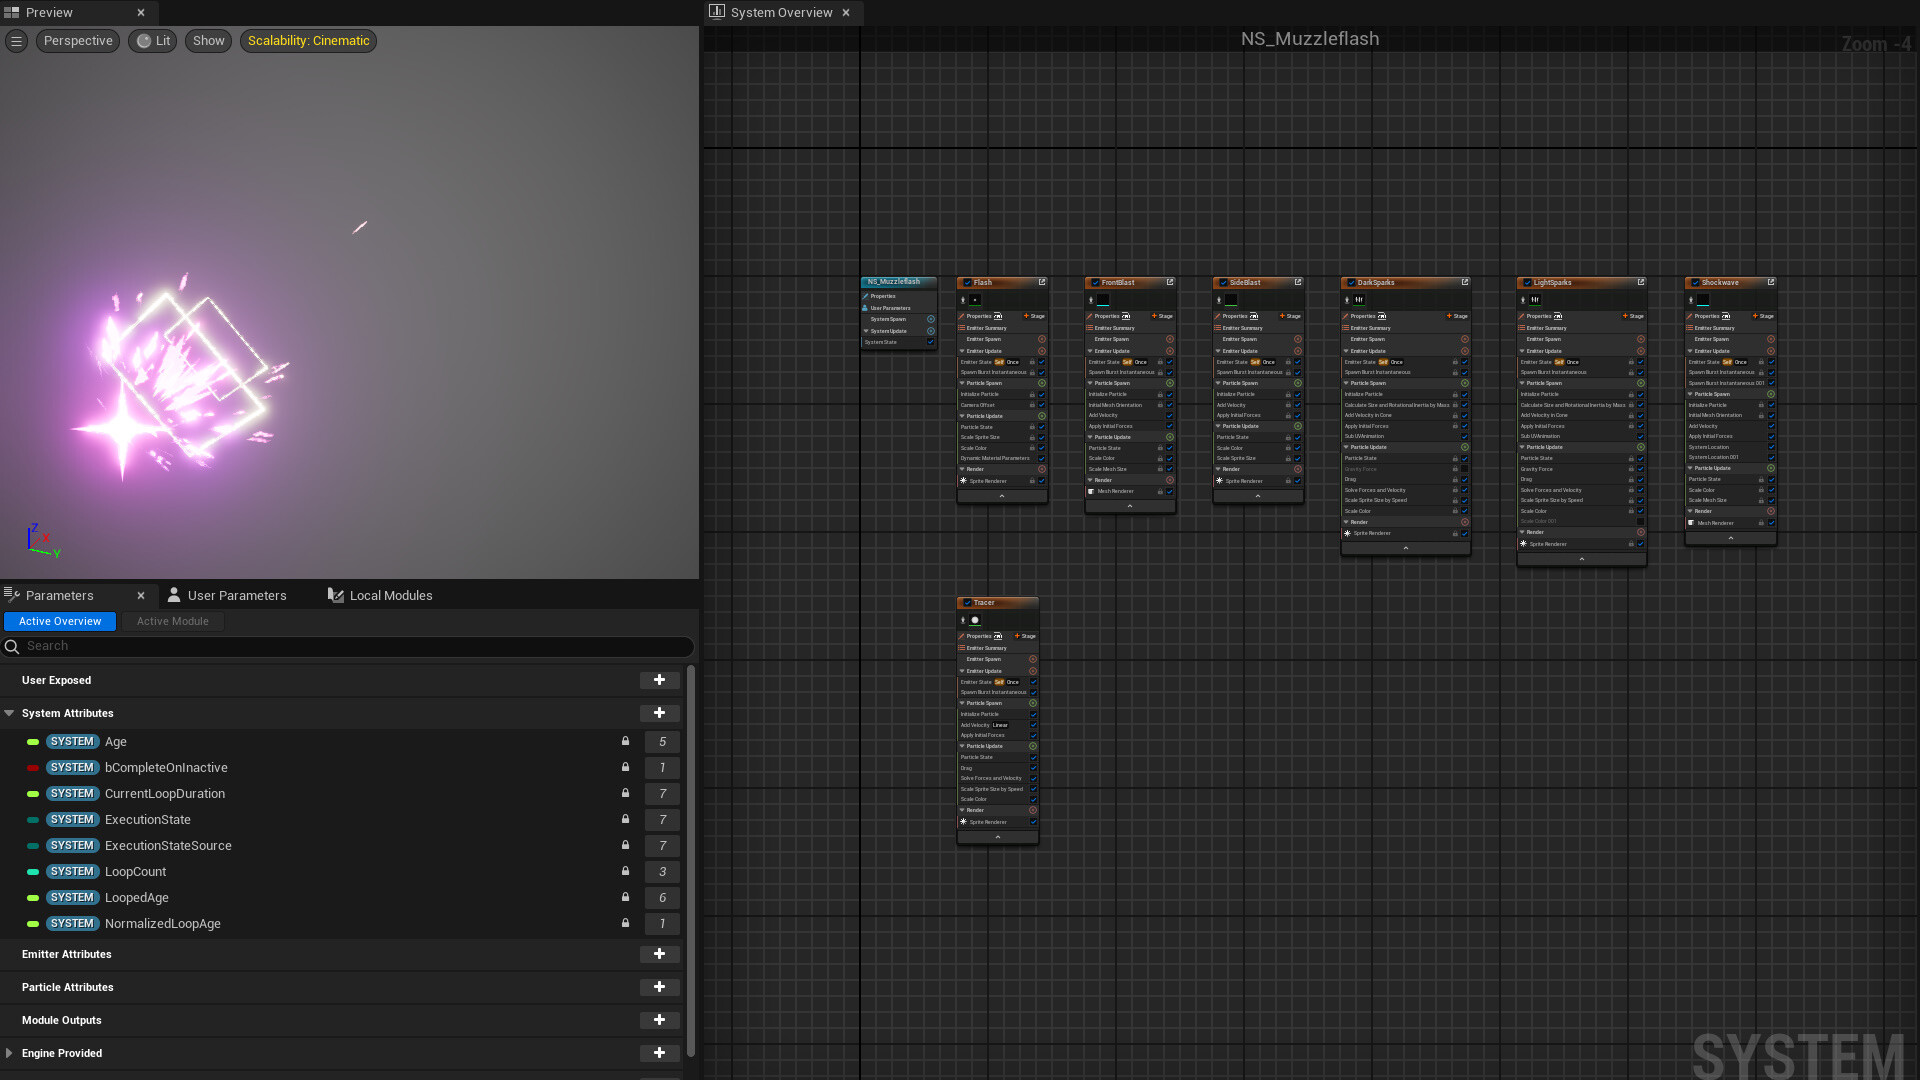
Task: Collapse the LightSparks emitter node
Action: pyautogui.click(x=1581, y=559)
